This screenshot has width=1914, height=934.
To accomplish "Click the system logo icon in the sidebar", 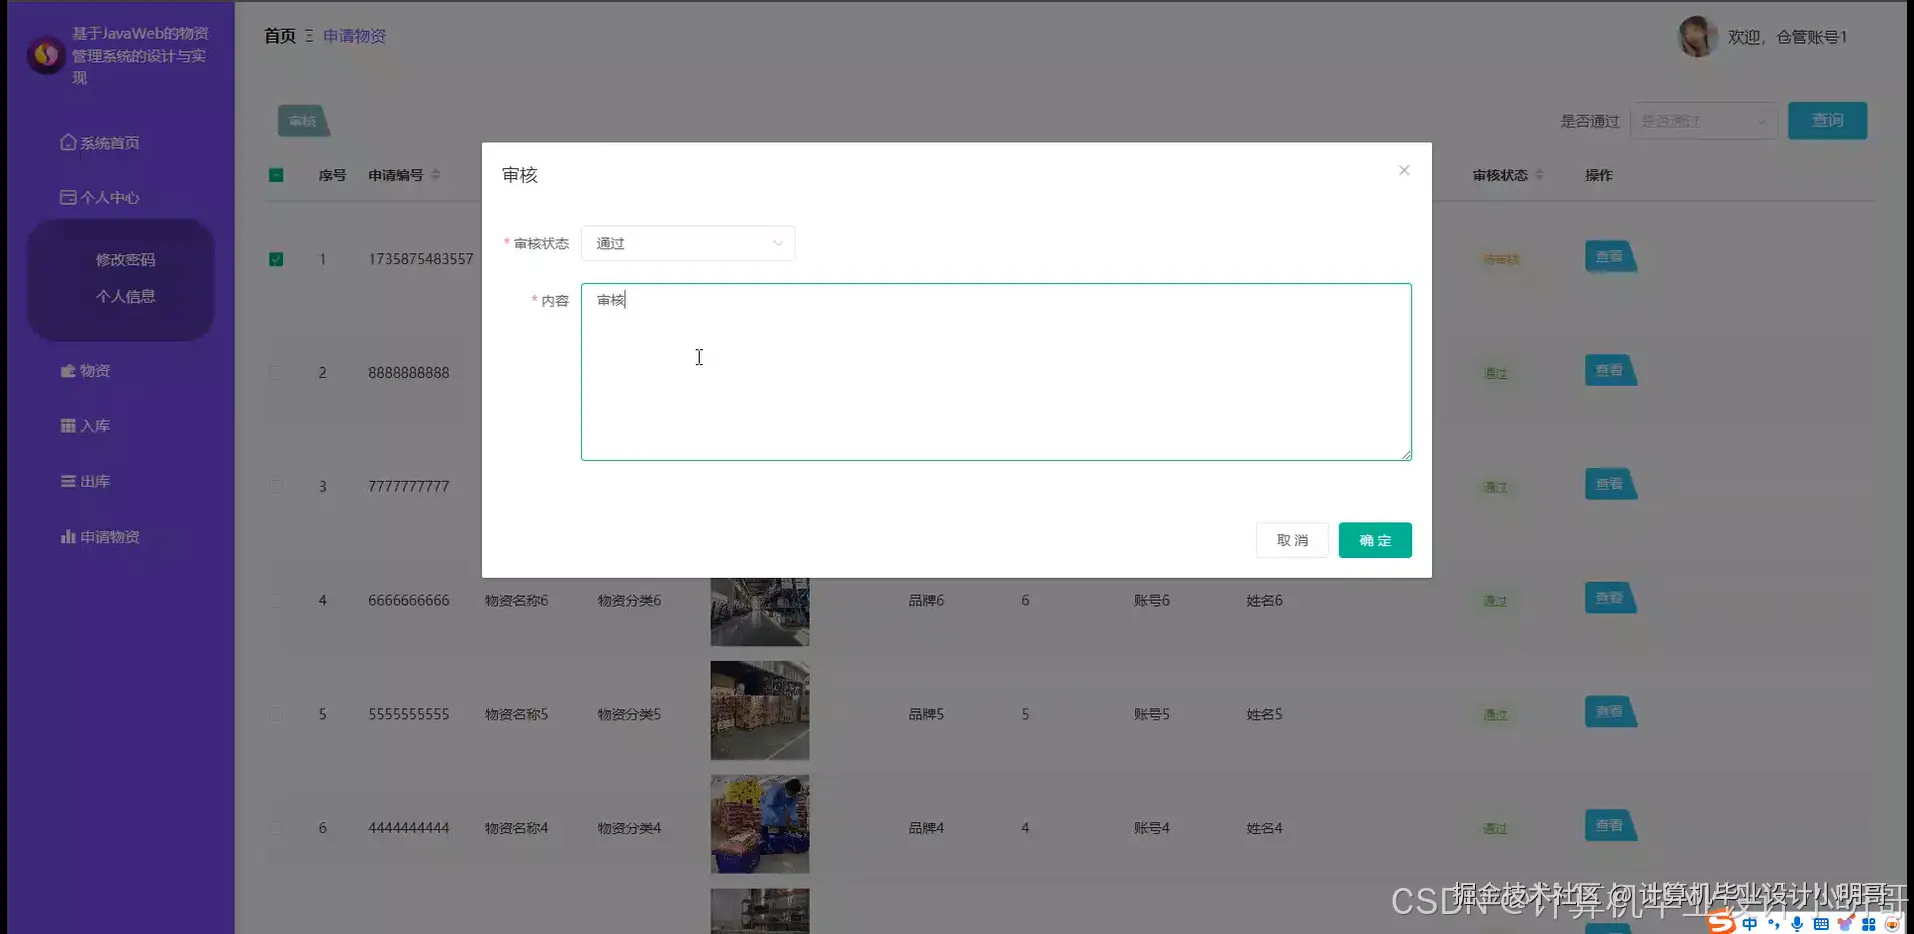I will click(x=46, y=55).
